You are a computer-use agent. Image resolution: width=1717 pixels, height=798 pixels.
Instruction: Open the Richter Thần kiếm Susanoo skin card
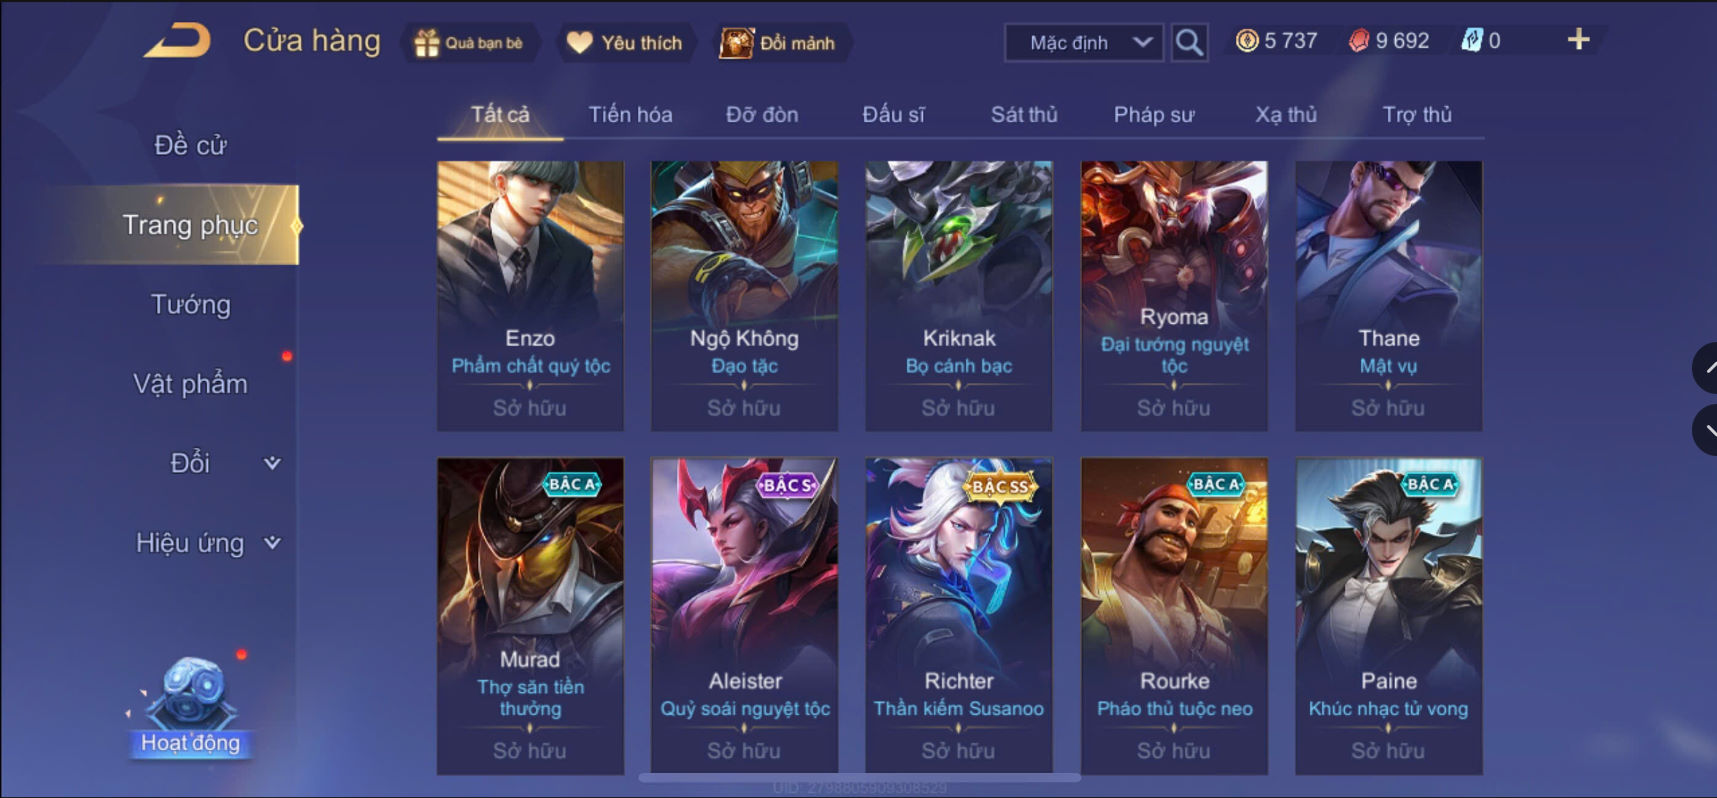point(958,615)
